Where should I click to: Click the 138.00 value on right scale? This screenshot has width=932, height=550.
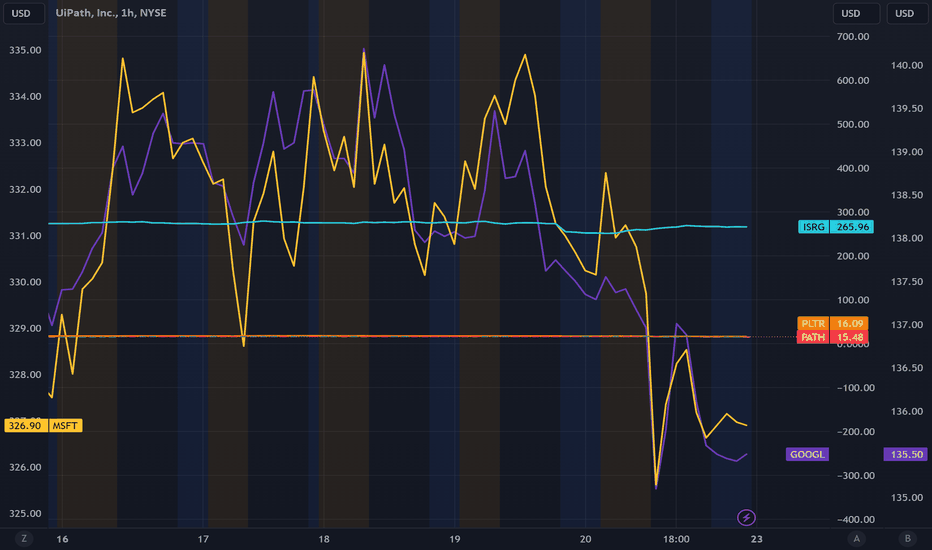point(906,238)
